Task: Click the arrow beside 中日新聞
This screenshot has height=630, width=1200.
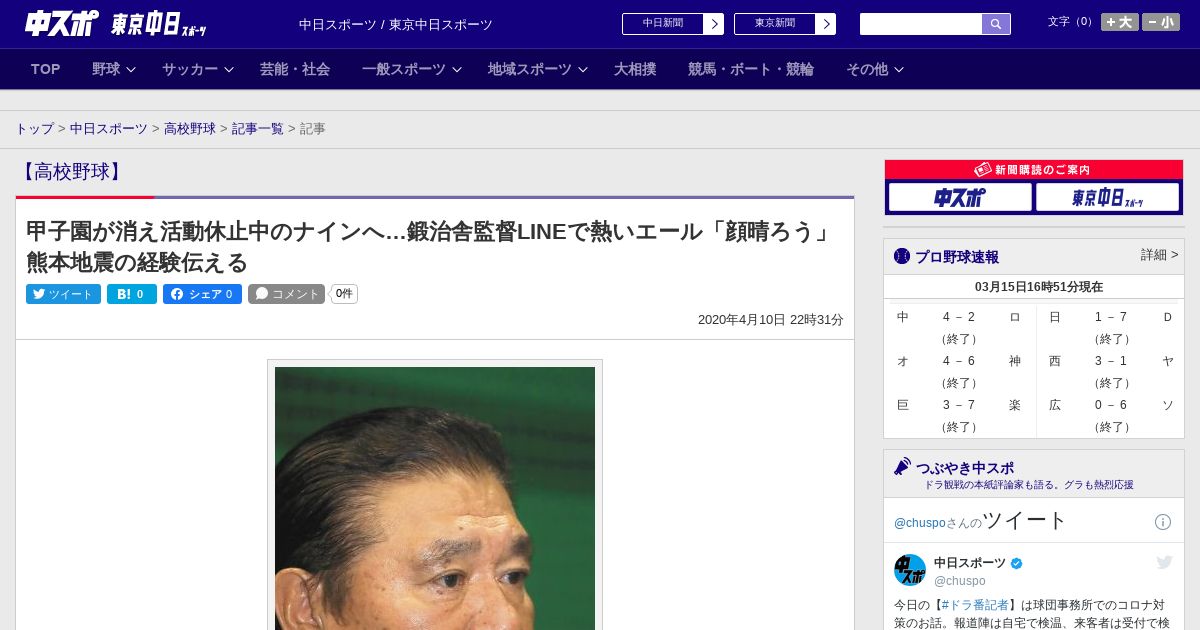Action: tap(714, 24)
